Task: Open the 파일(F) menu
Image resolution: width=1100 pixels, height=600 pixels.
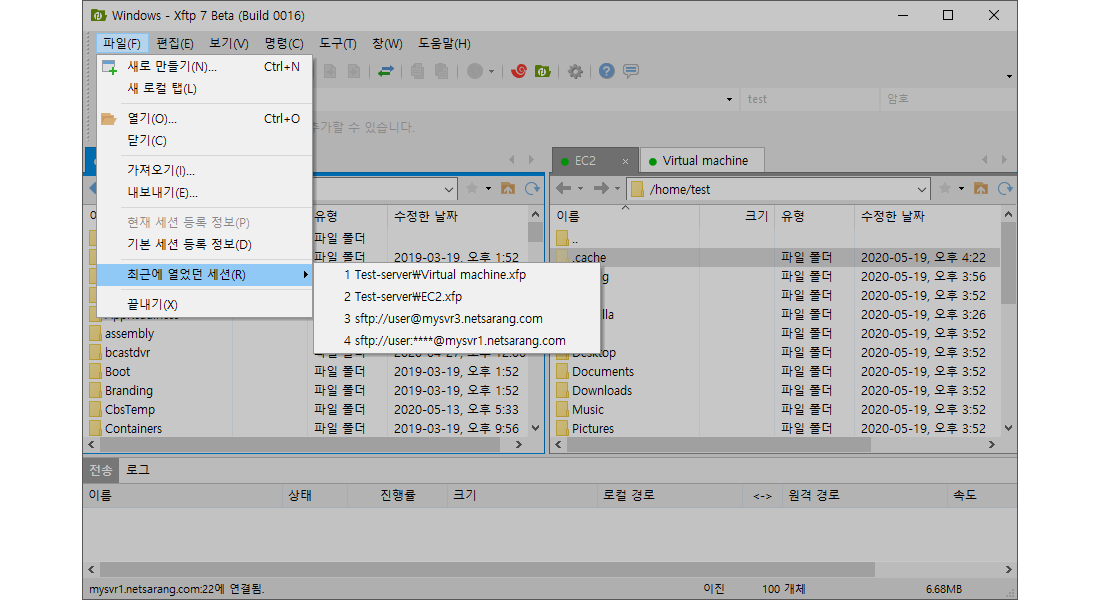Action: pos(122,44)
